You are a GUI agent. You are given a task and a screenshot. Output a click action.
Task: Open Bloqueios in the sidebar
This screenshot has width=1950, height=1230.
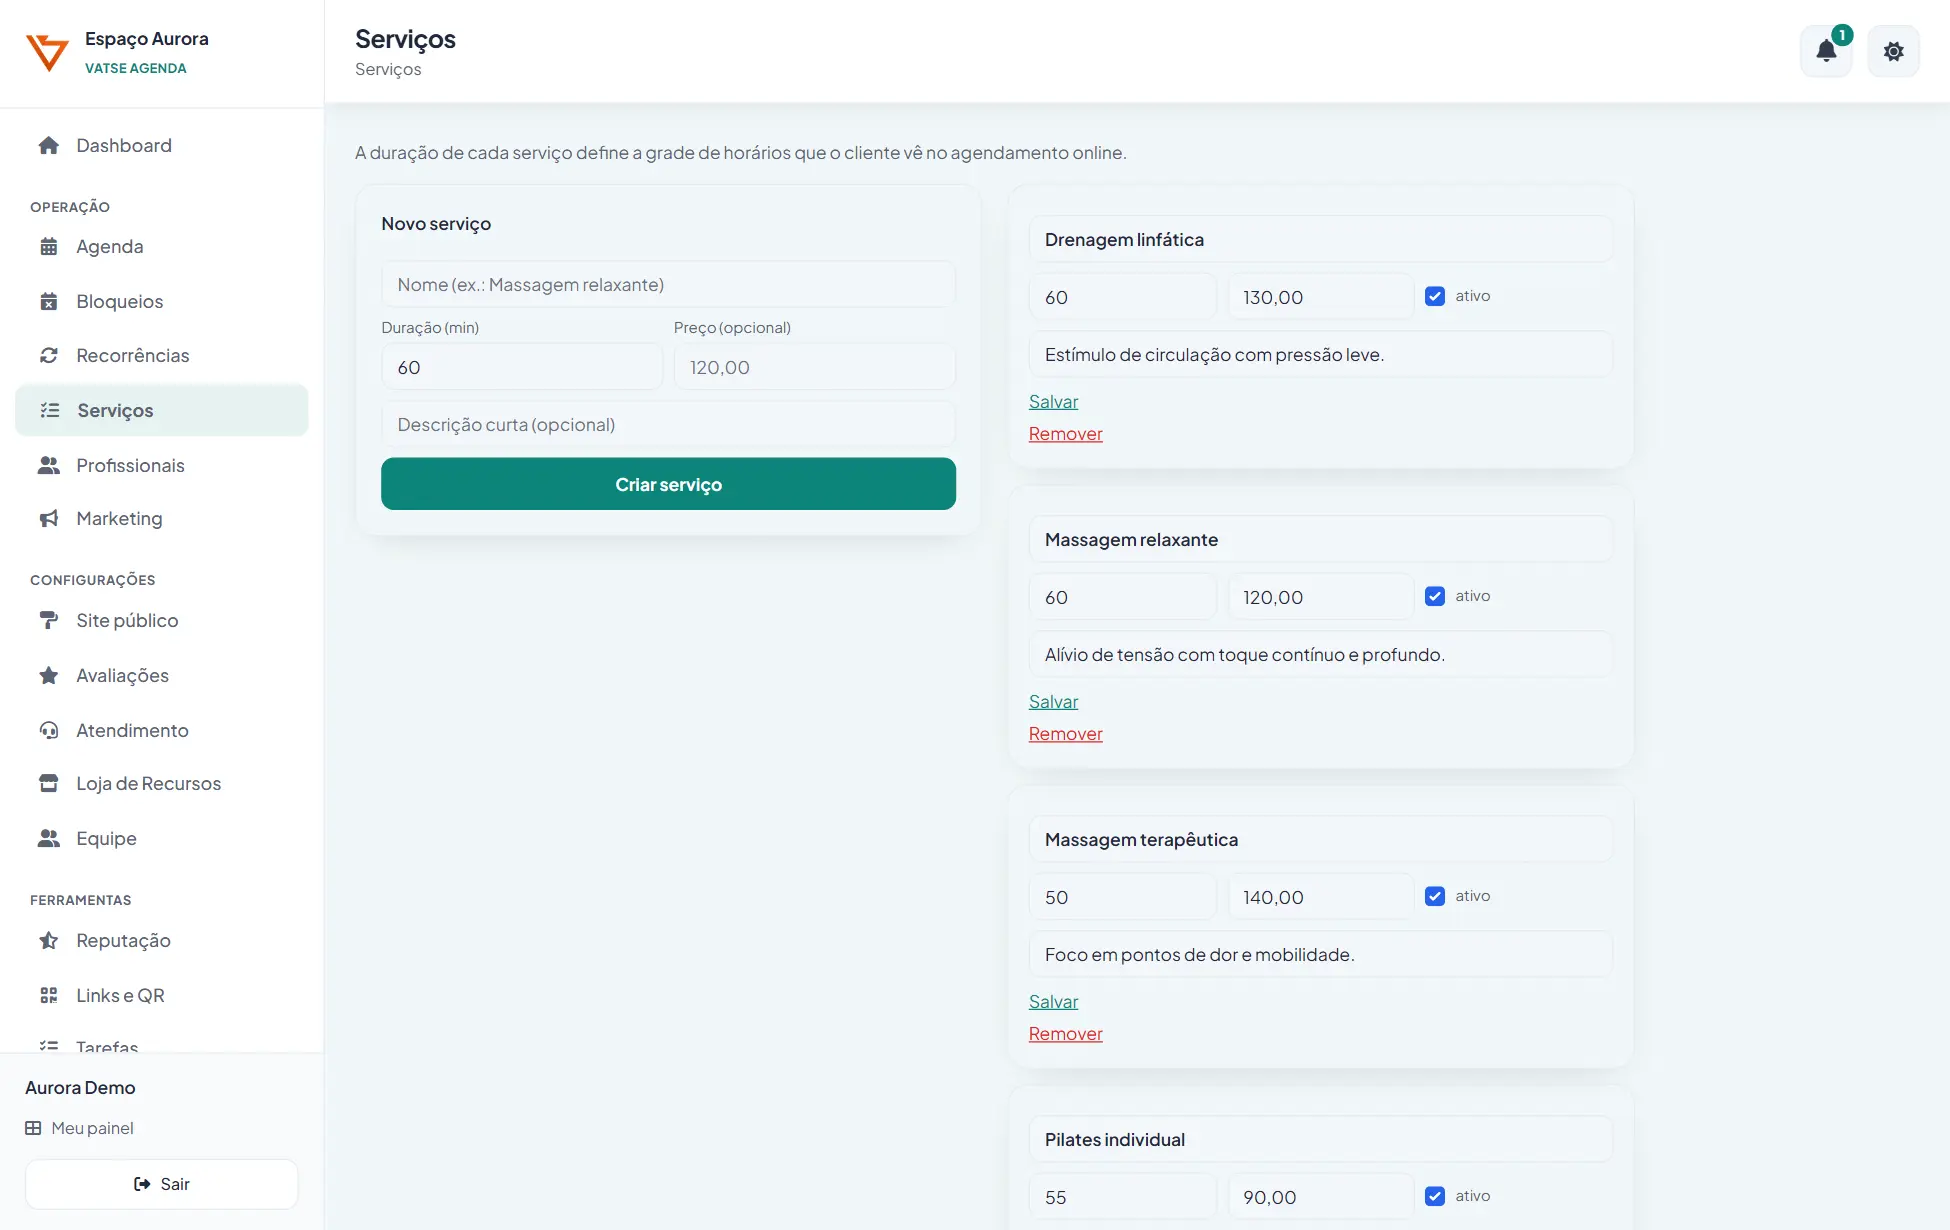pos(162,302)
